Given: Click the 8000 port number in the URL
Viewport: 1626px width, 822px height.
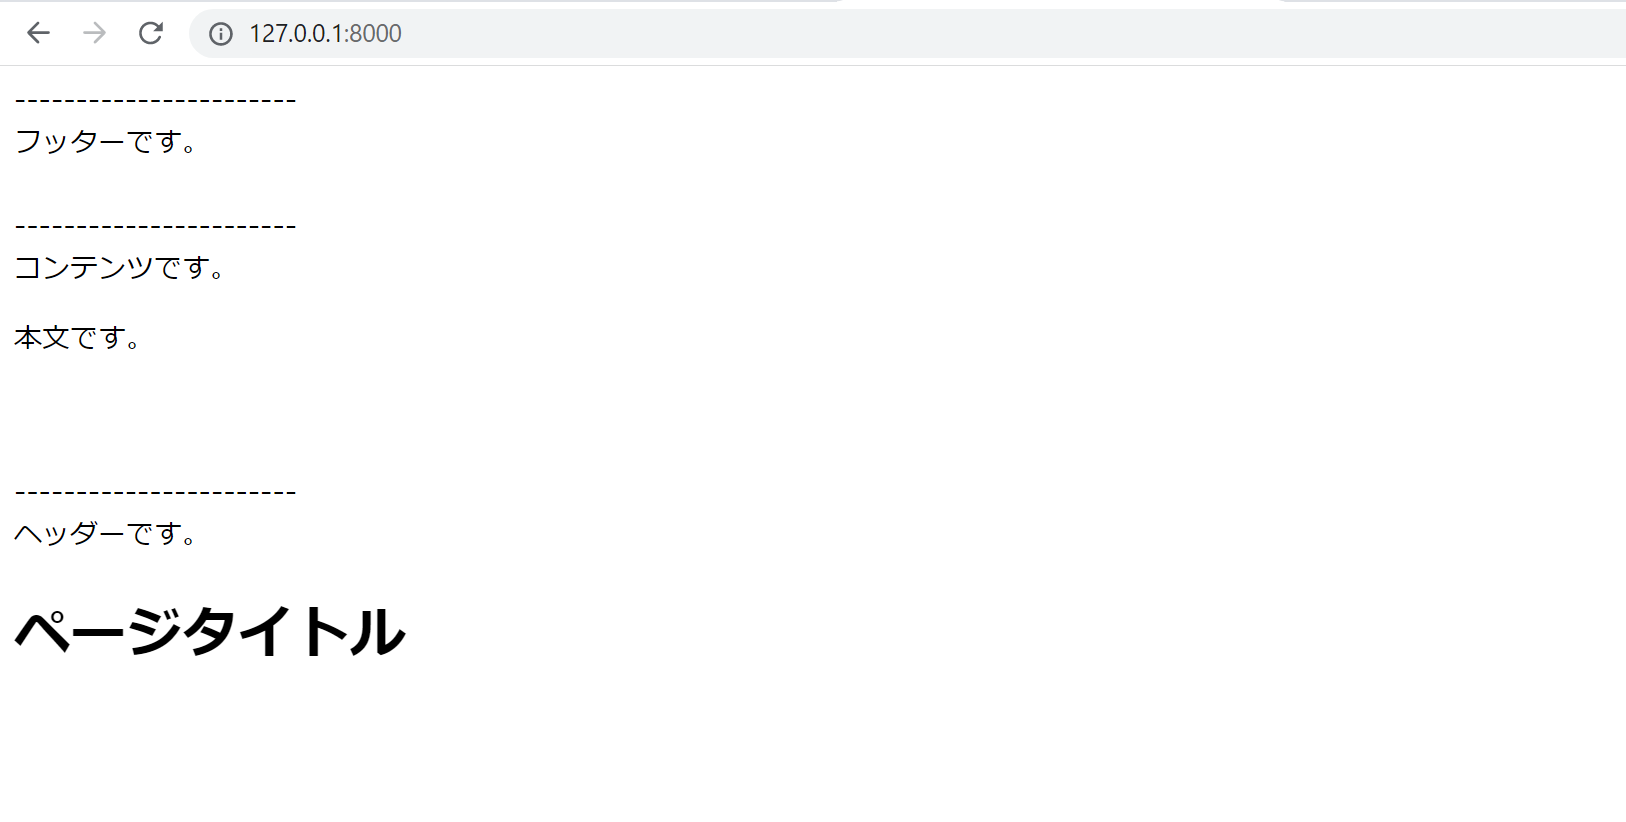Looking at the screenshot, I should pyautogui.click(x=376, y=34).
